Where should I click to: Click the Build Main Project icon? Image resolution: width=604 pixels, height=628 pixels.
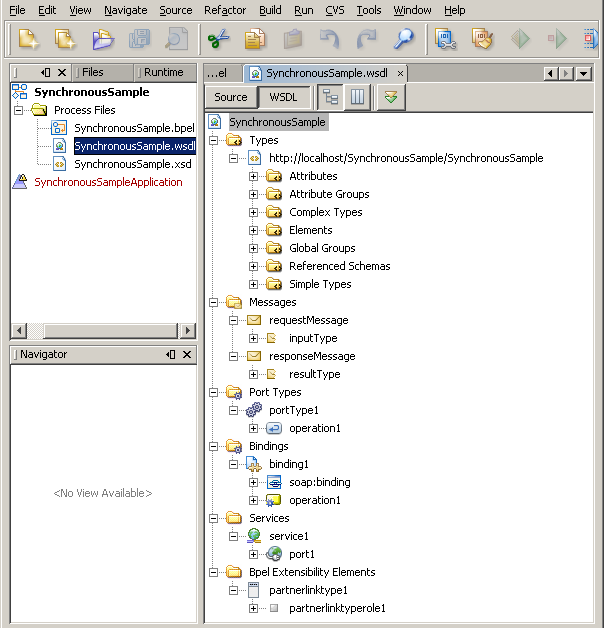click(445, 39)
